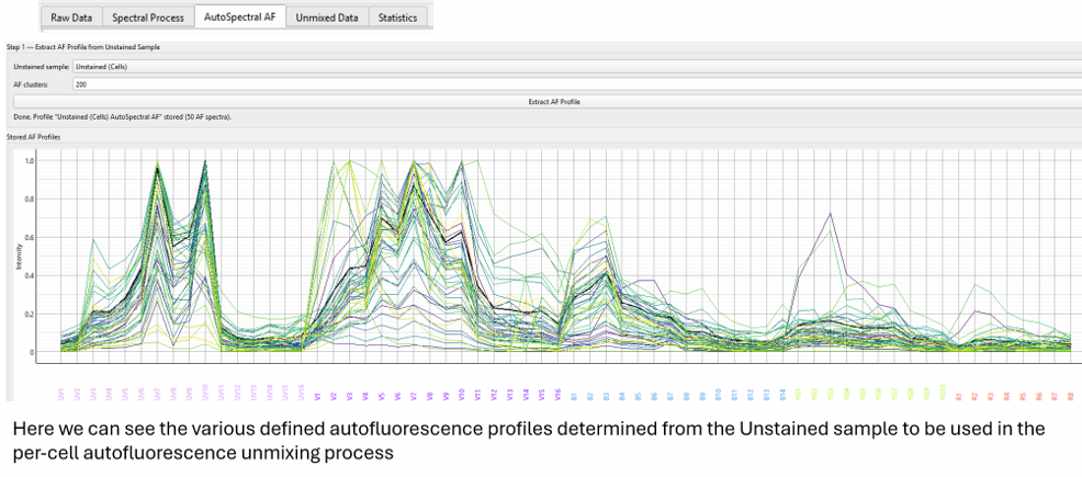Click the UV10 detector label on the x-axis
The width and height of the screenshot is (1082, 477).
coord(204,394)
